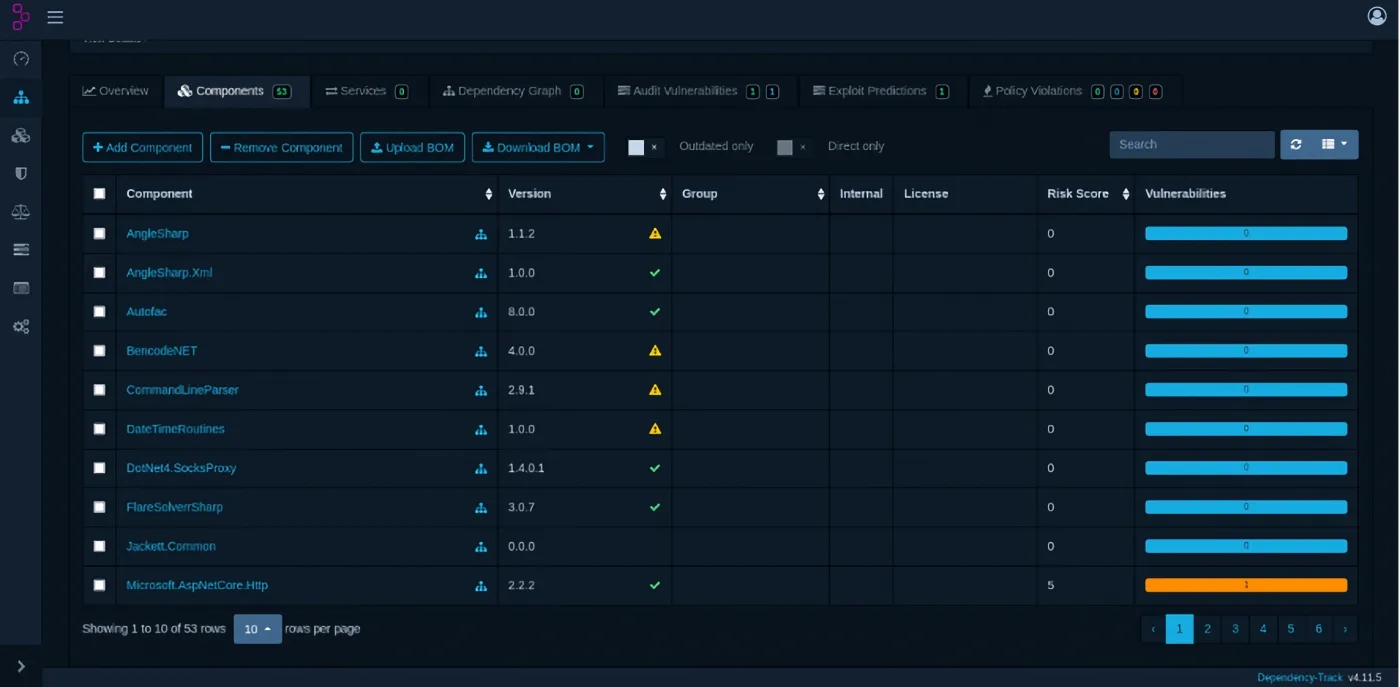Toggle the Direct only switch
The image size is (1400, 687).
click(x=793, y=147)
